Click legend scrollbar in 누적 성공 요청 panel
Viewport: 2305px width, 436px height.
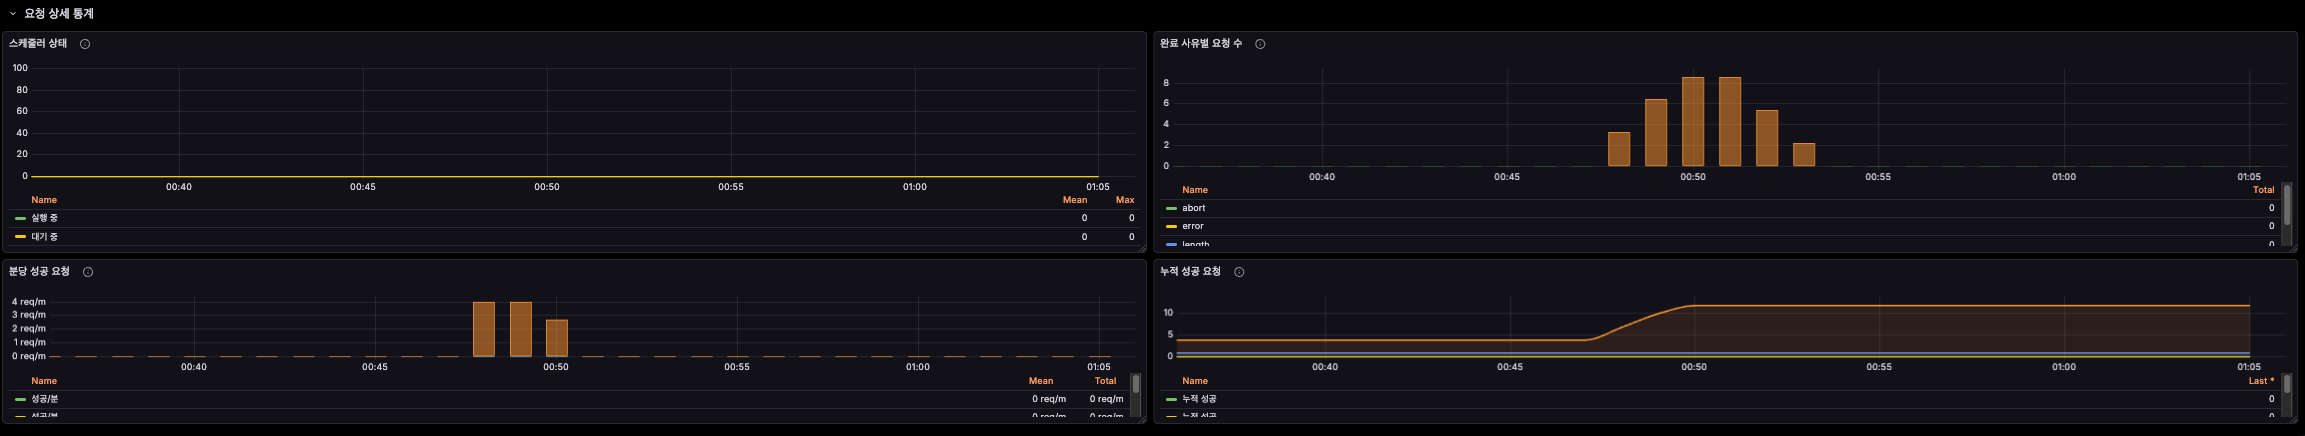point(2287,384)
